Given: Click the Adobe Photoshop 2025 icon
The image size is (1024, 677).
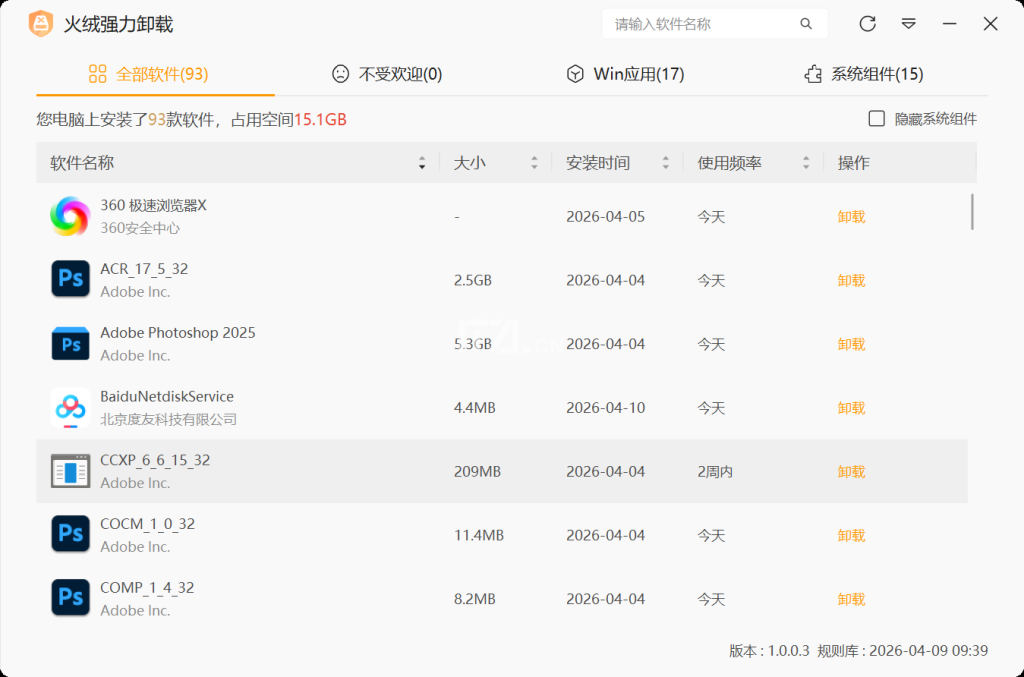Looking at the screenshot, I should (71, 343).
